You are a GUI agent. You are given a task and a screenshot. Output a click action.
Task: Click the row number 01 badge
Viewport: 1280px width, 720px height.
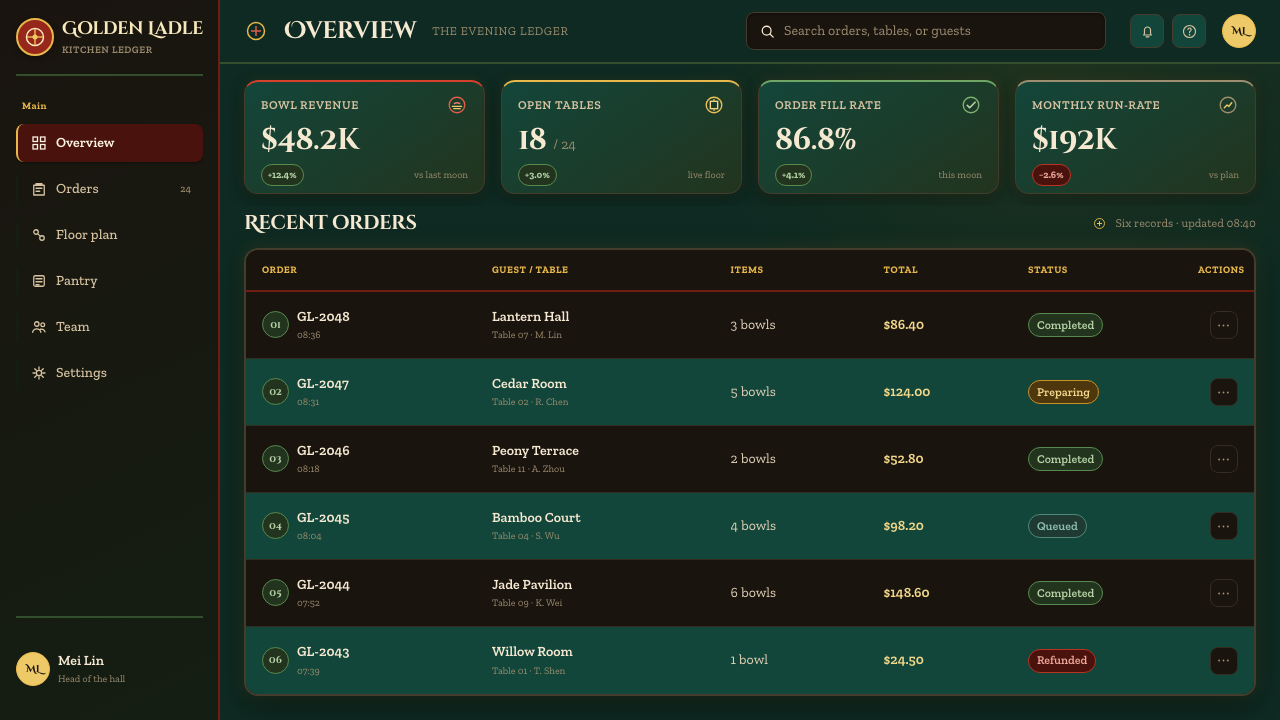(x=275, y=325)
